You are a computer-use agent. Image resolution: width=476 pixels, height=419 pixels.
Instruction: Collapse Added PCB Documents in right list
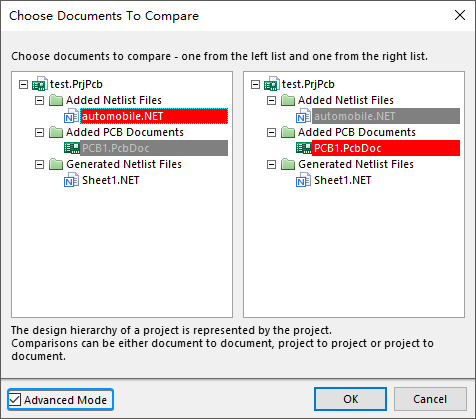tap(271, 132)
